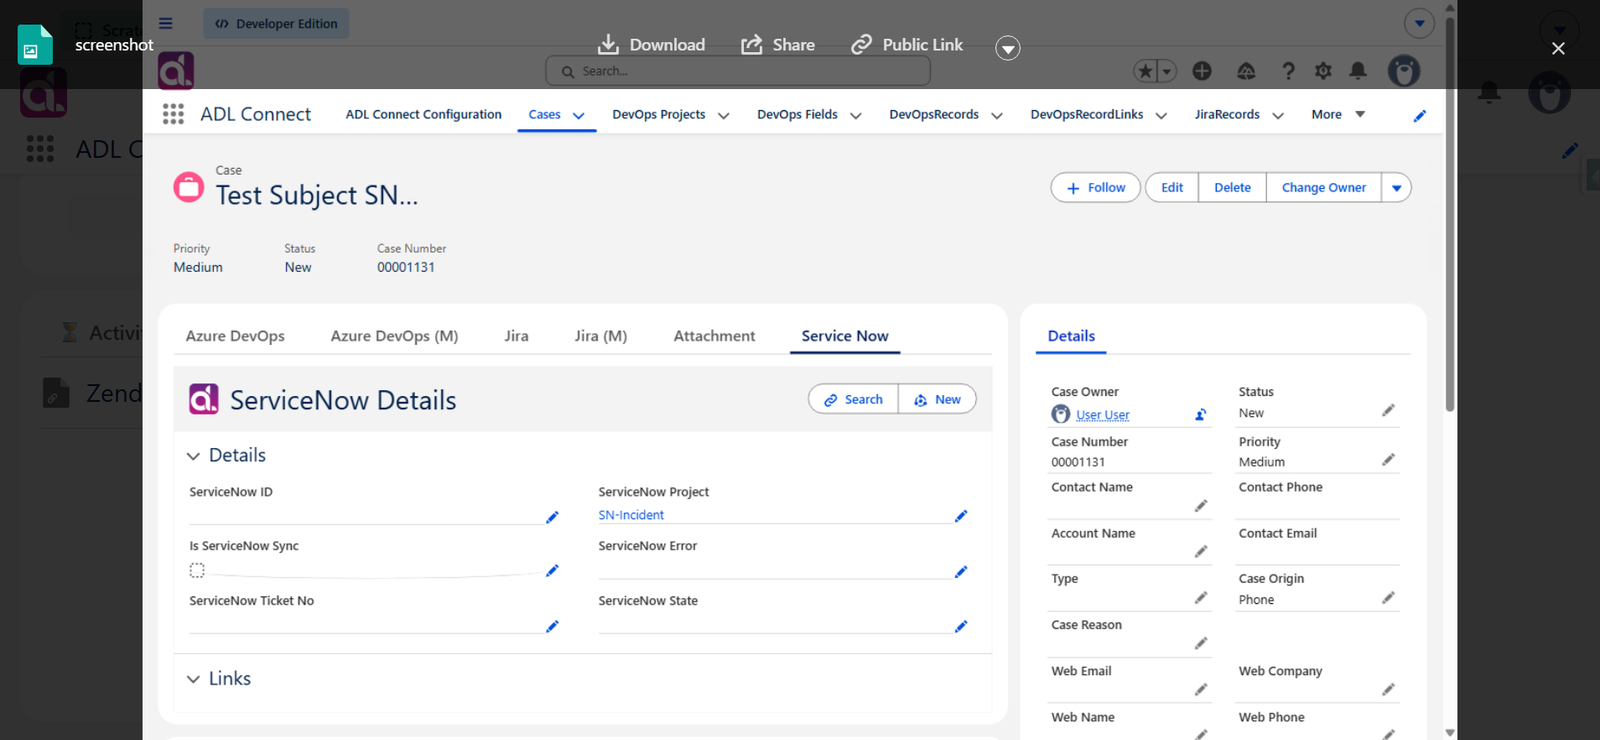Viewport: 1600px width, 740px height.
Task: Click the favorites star icon
Action: pyautogui.click(x=1145, y=71)
